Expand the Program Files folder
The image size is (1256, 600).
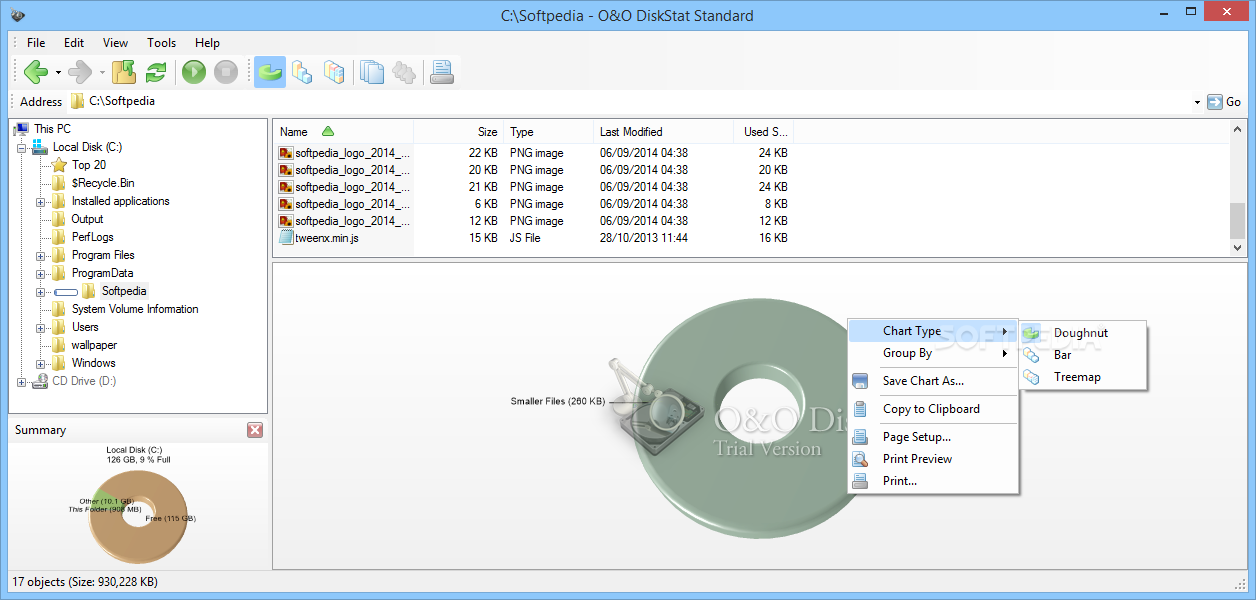coord(41,255)
